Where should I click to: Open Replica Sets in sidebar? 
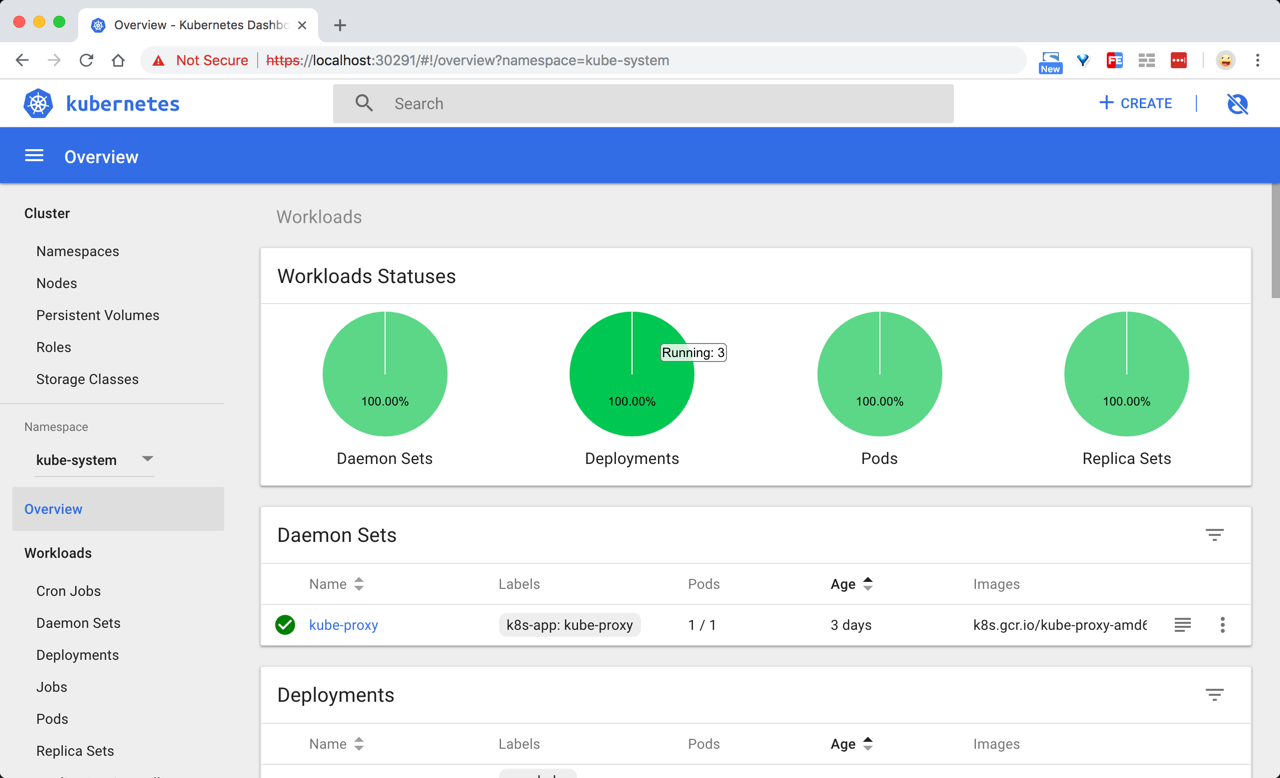75,751
